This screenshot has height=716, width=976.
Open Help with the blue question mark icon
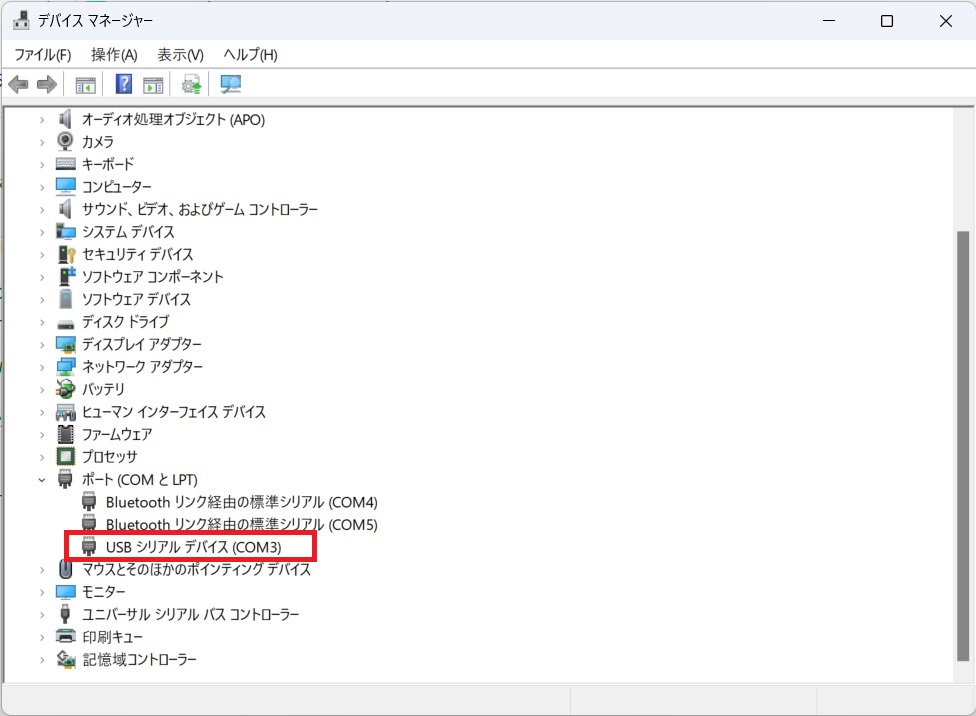click(x=124, y=83)
